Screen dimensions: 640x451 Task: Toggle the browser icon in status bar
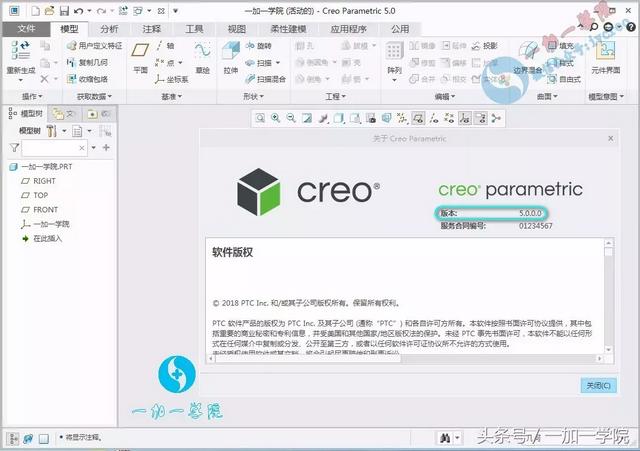[x=28, y=439]
